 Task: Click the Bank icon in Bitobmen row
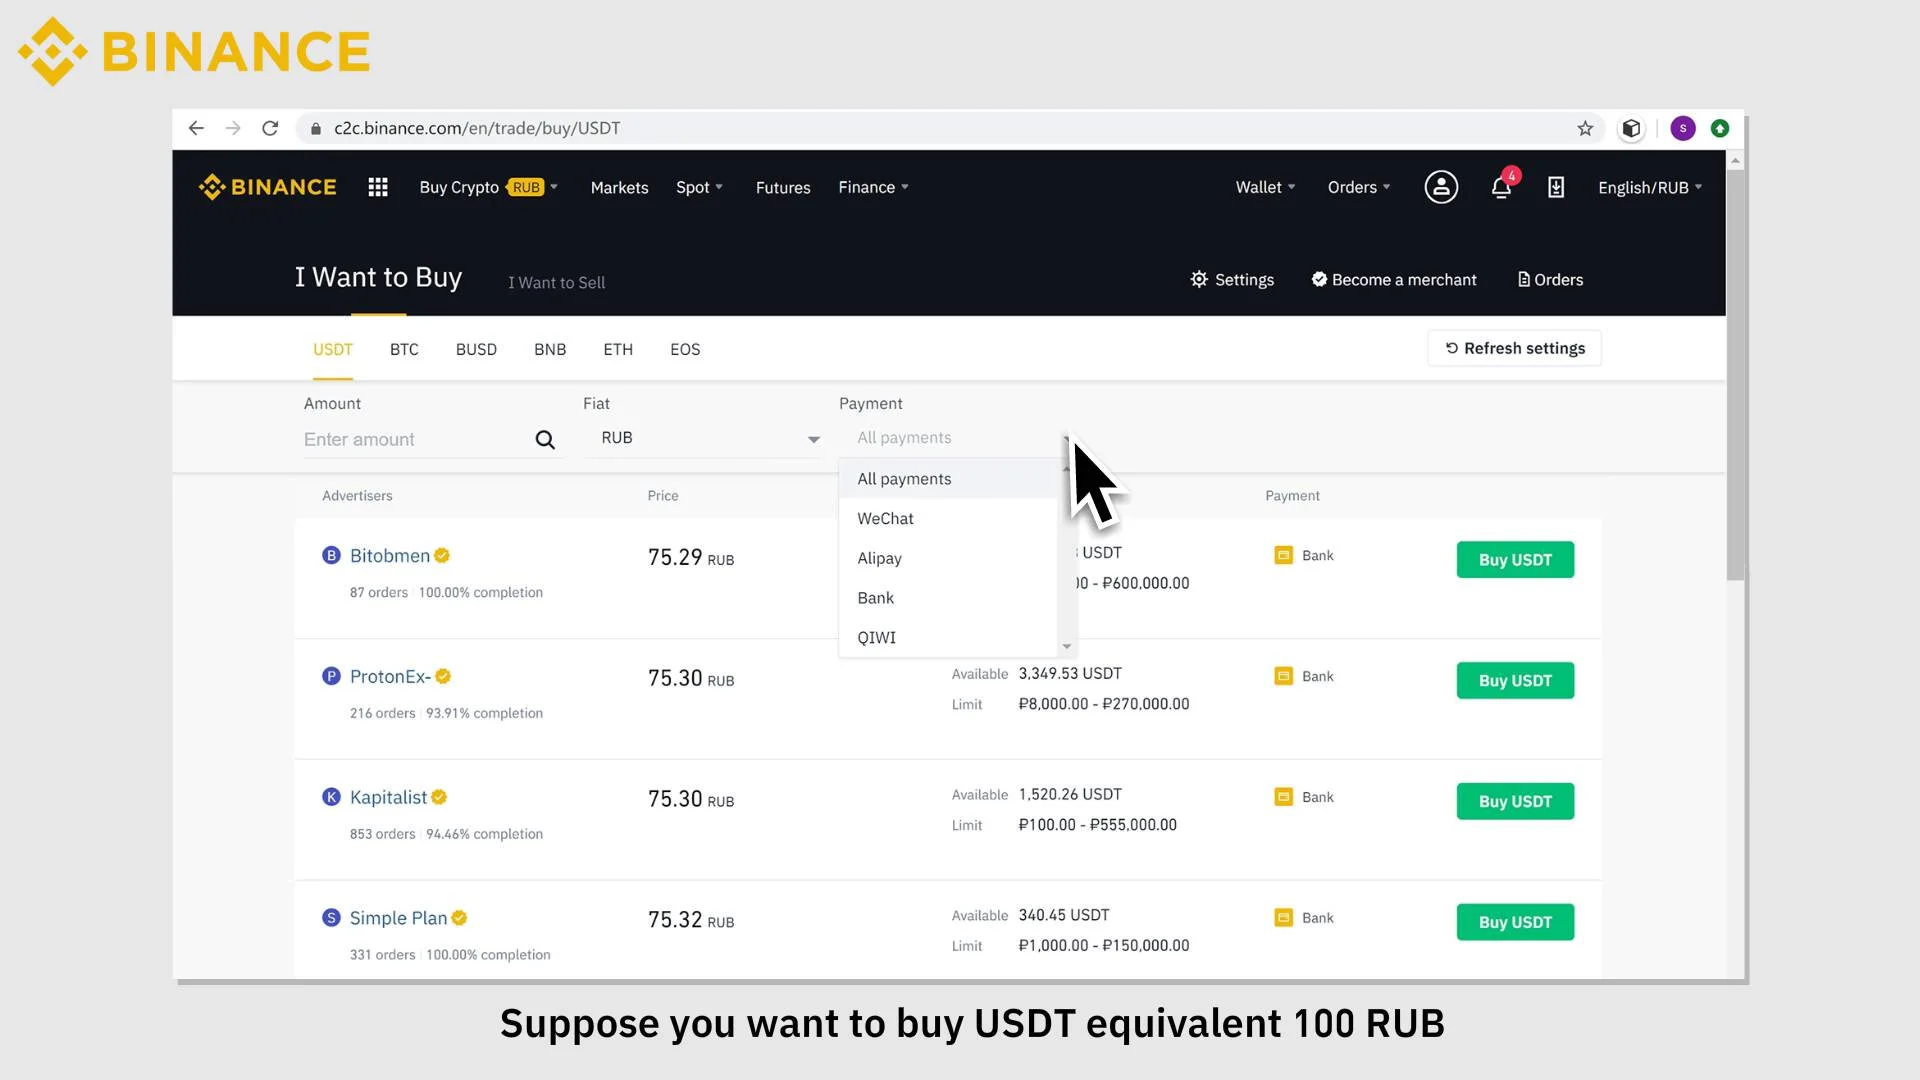[x=1284, y=555]
